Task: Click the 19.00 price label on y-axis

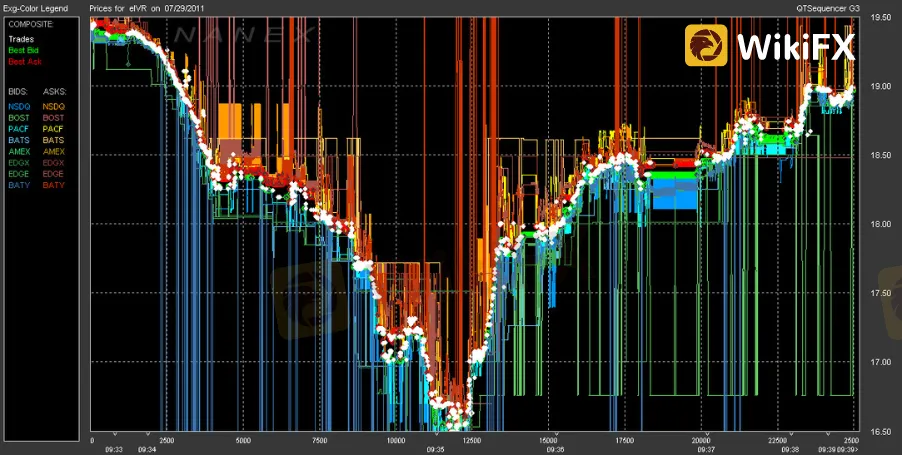Action: coord(880,86)
